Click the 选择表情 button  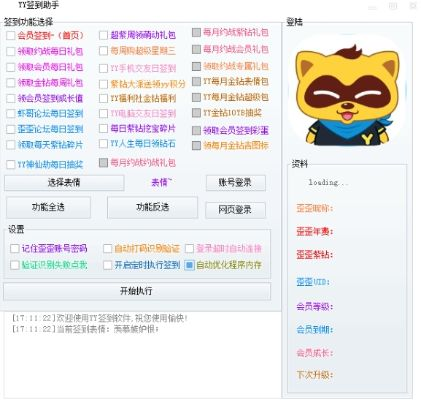point(64,183)
